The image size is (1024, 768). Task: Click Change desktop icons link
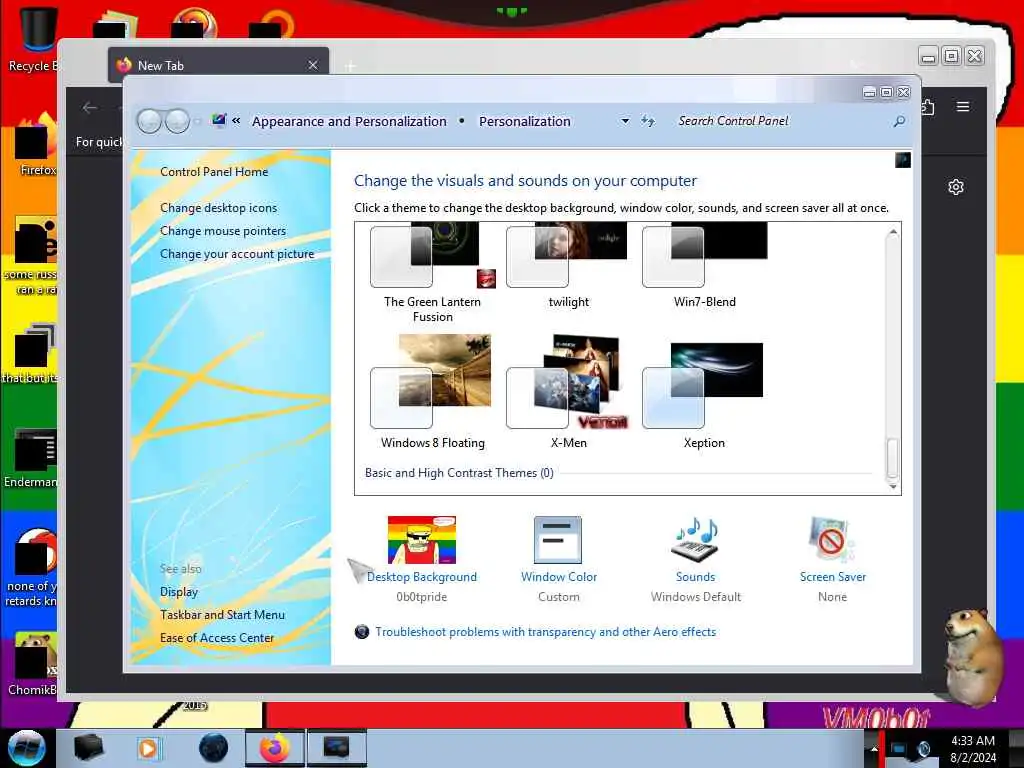coord(219,208)
